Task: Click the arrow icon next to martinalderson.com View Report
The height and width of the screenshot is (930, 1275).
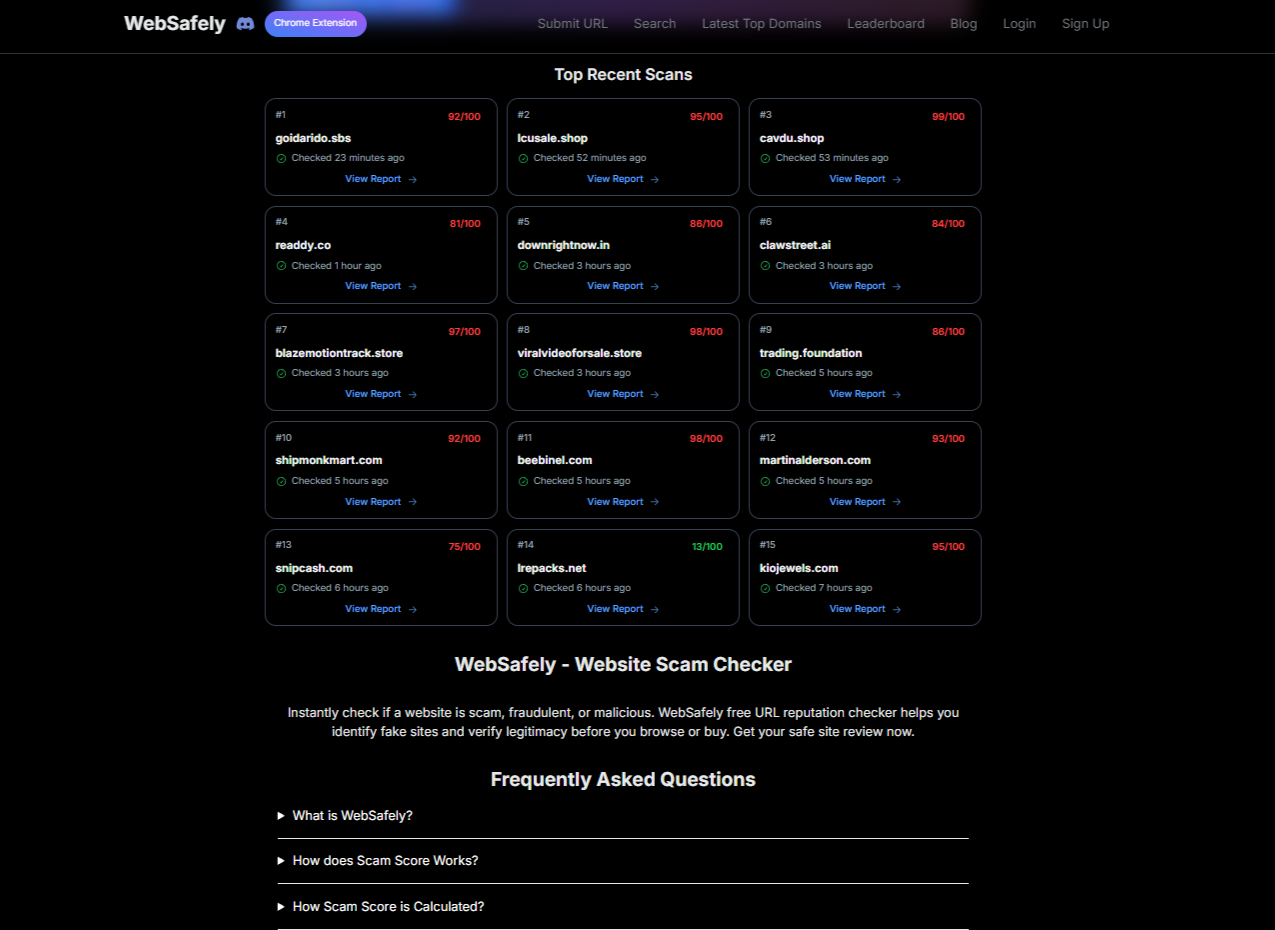Action: click(896, 501)
